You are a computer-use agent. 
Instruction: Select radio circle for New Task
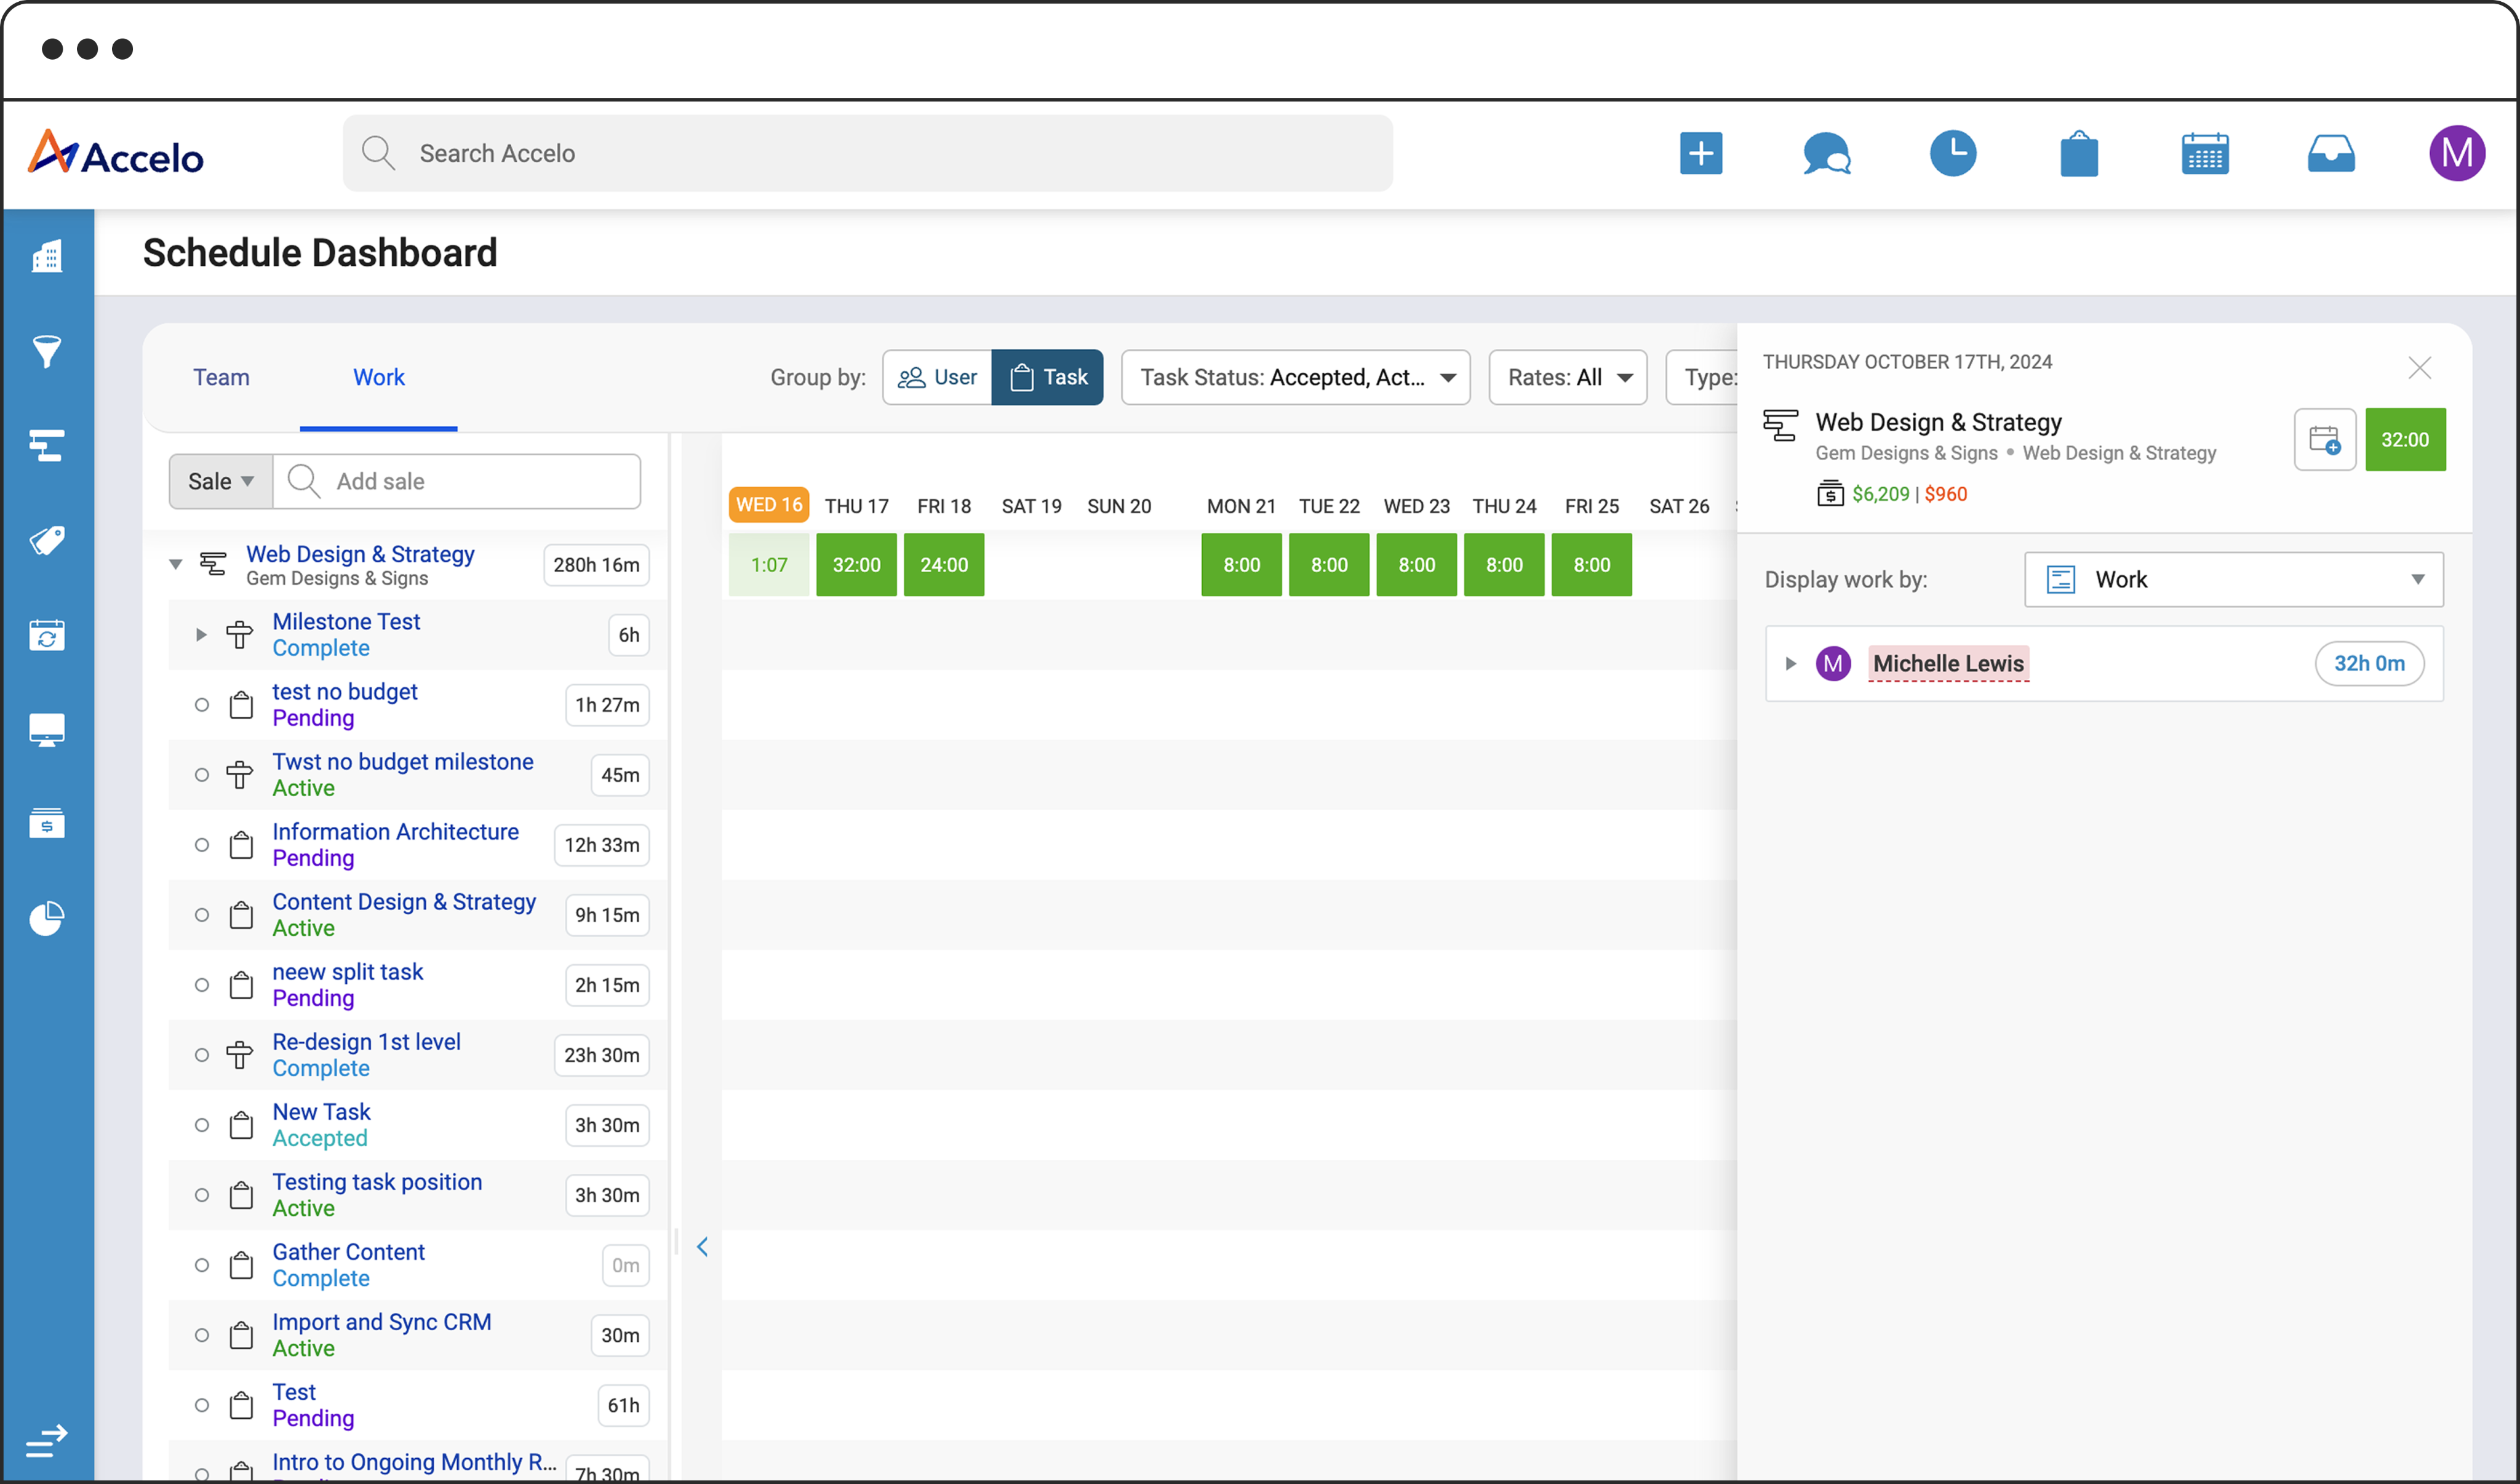click(x=202, y=1125)
